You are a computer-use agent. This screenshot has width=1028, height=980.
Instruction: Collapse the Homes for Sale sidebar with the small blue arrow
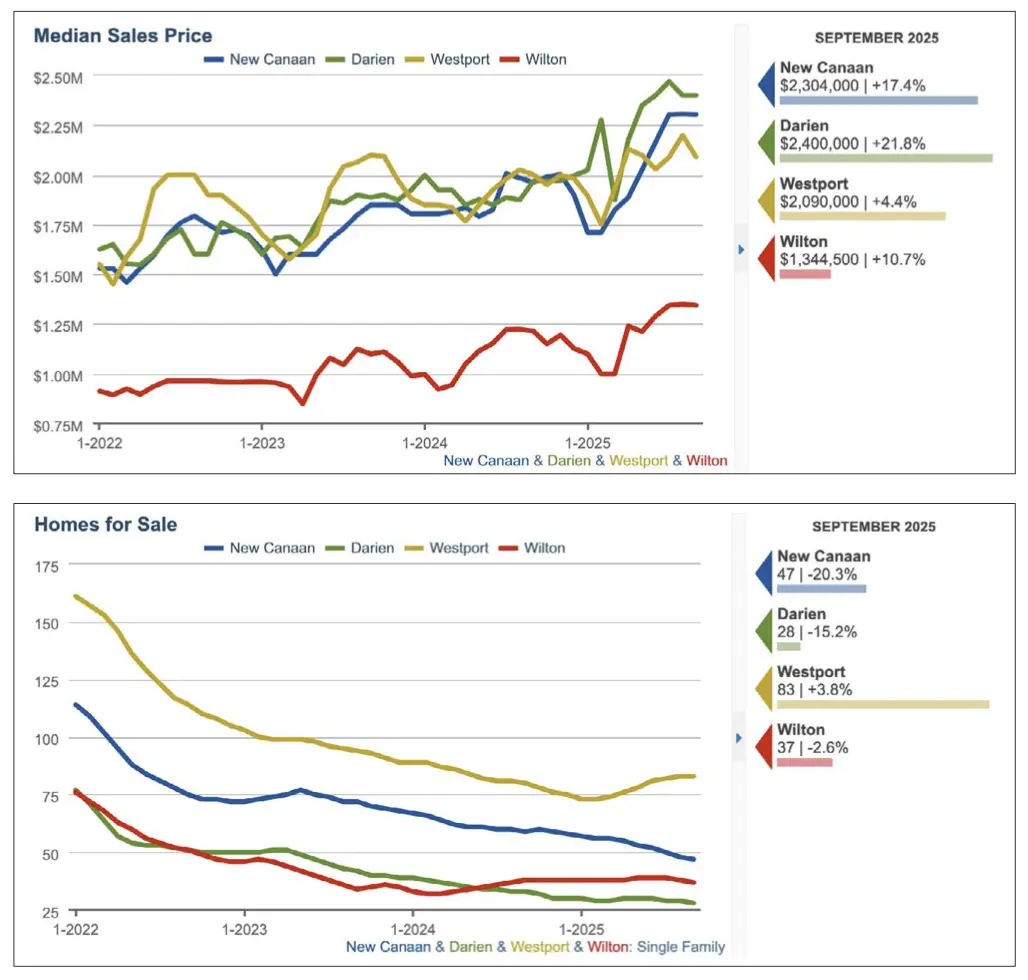740,738
